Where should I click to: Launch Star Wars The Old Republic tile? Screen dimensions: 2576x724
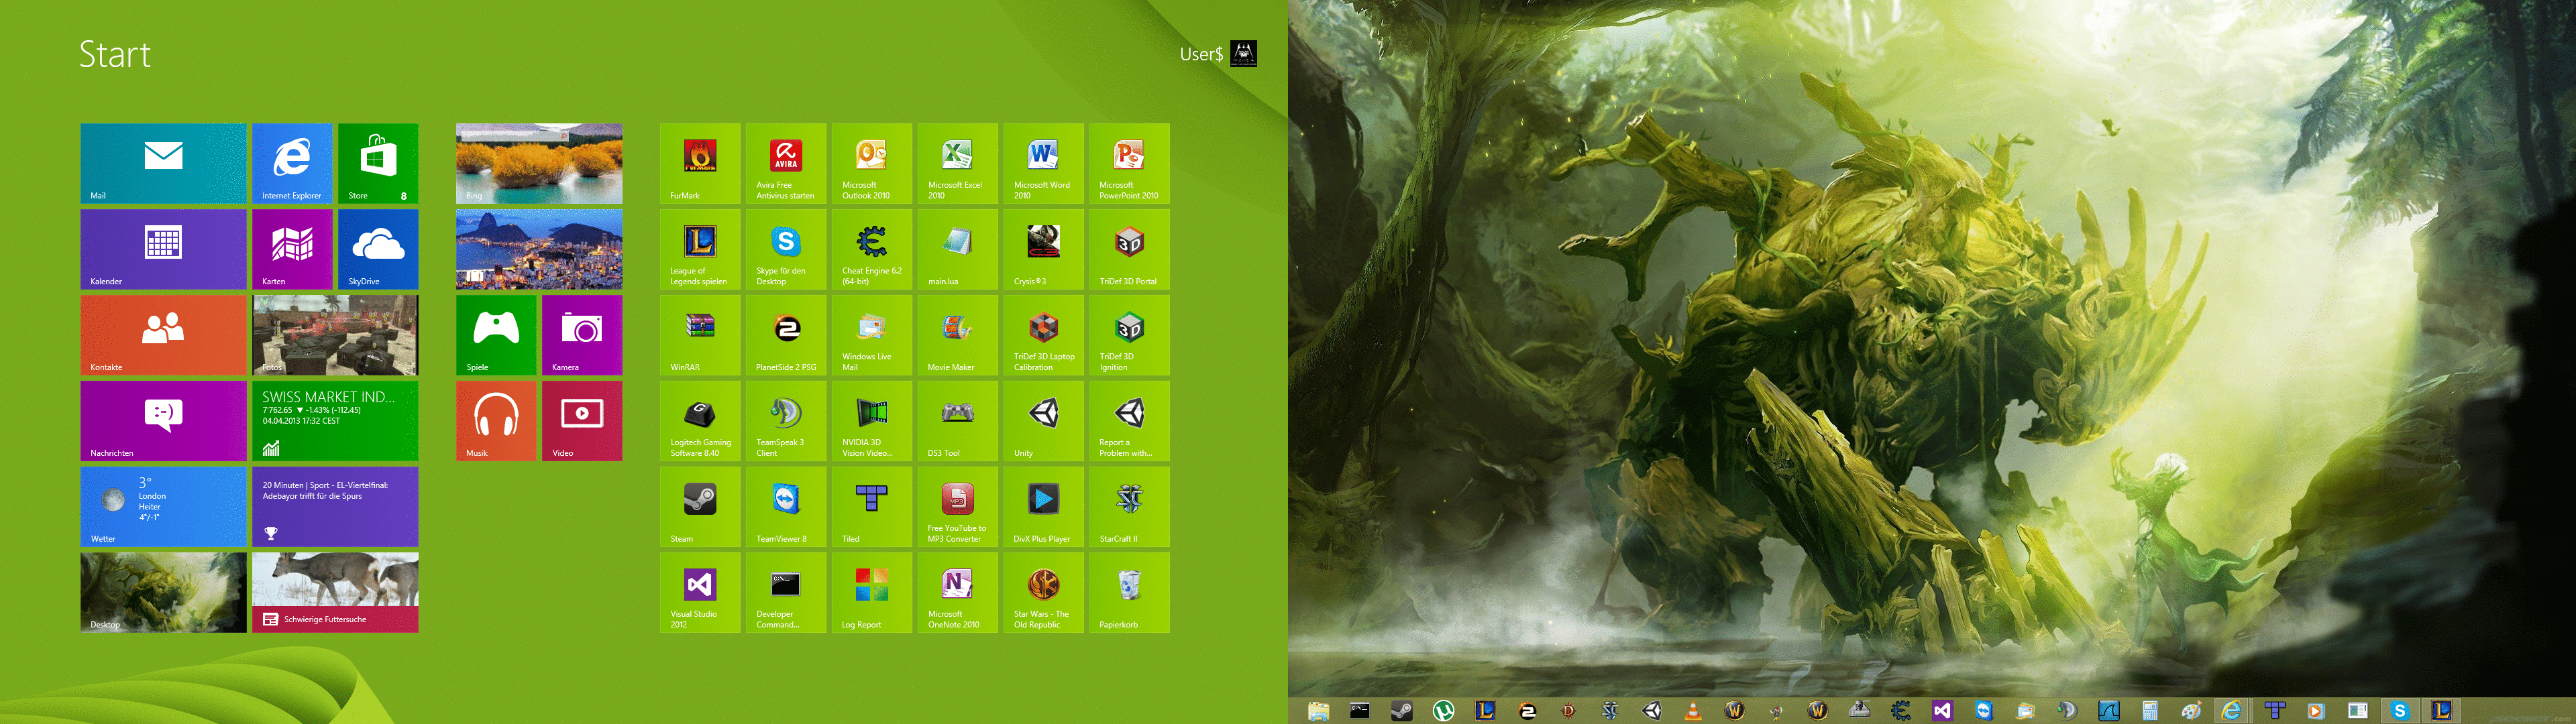point(1044,593)
